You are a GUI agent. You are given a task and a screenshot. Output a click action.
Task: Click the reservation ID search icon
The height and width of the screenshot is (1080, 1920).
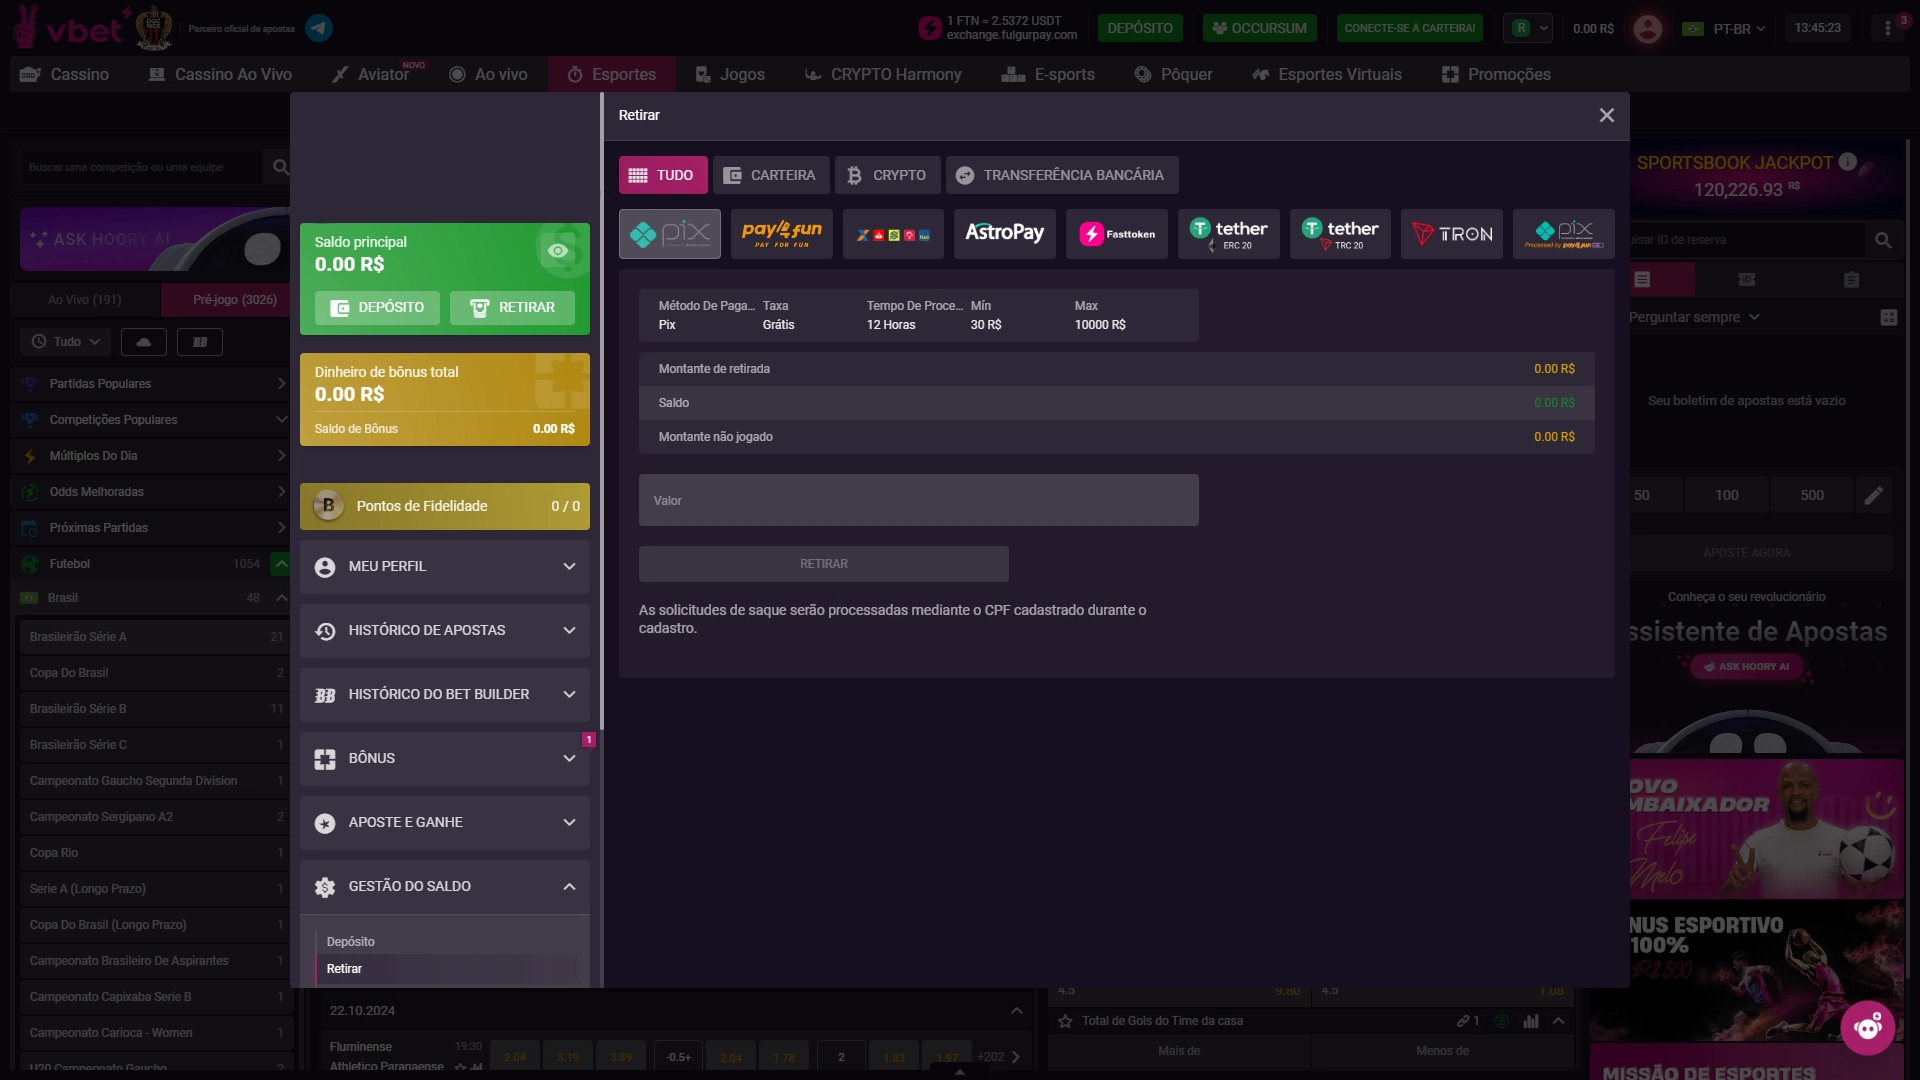(x=1883, y=240)
